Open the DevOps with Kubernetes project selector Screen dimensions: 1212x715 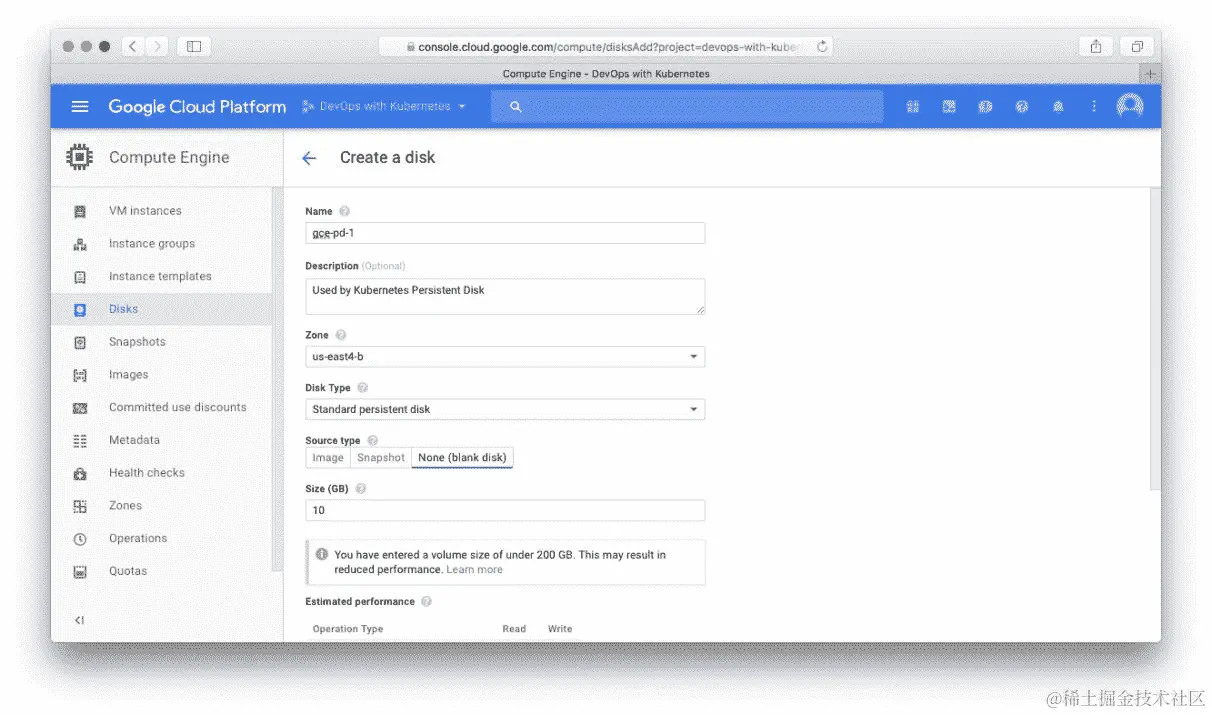point(384,106)
